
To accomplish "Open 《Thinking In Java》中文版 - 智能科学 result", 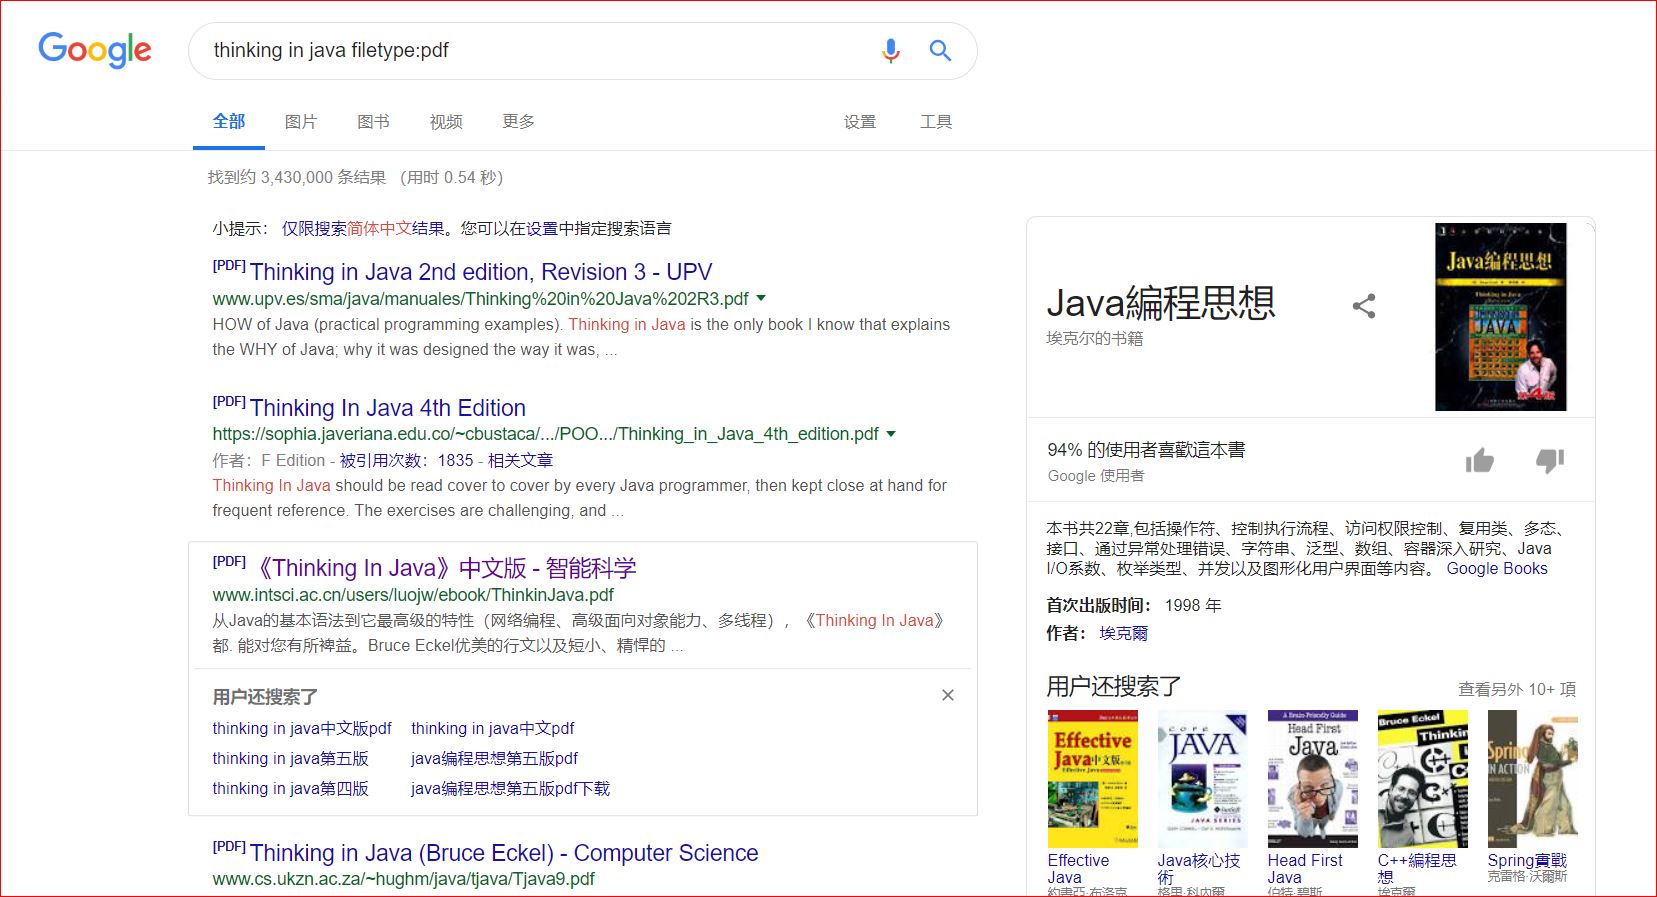I will 445,568.
